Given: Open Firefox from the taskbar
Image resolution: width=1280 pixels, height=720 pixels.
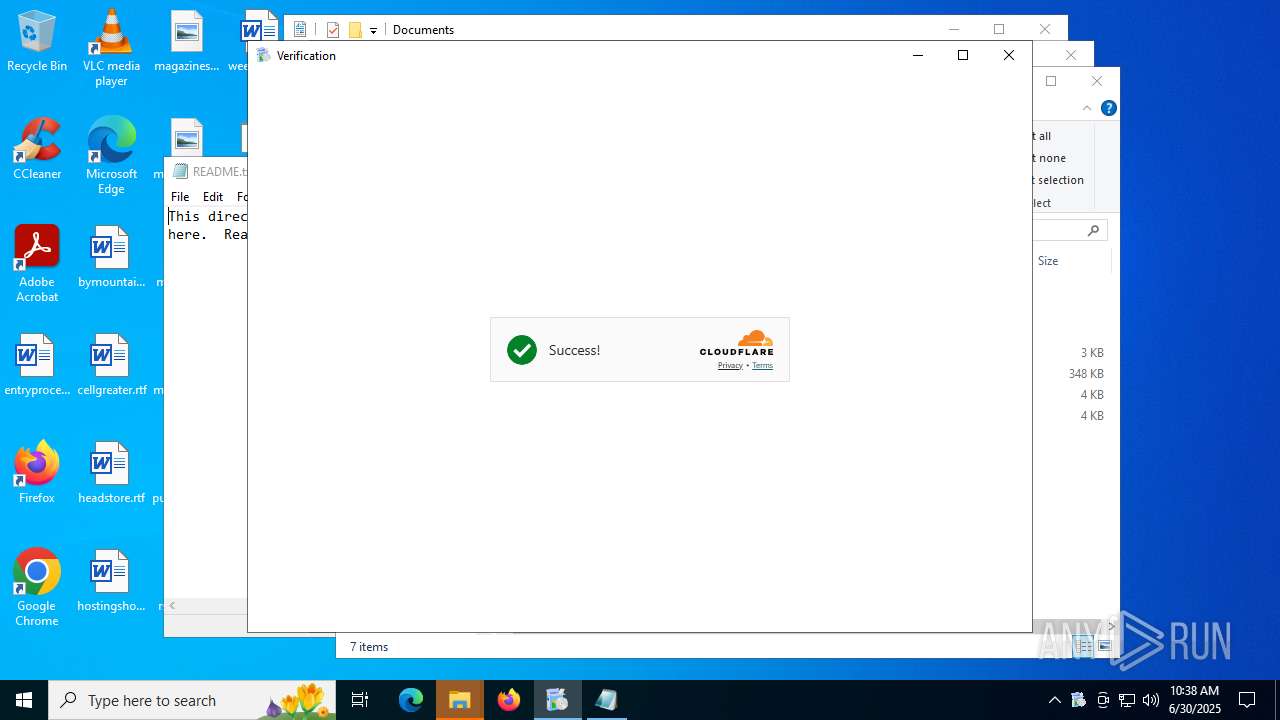Looking at the screenshot, I should pos(508,700).
